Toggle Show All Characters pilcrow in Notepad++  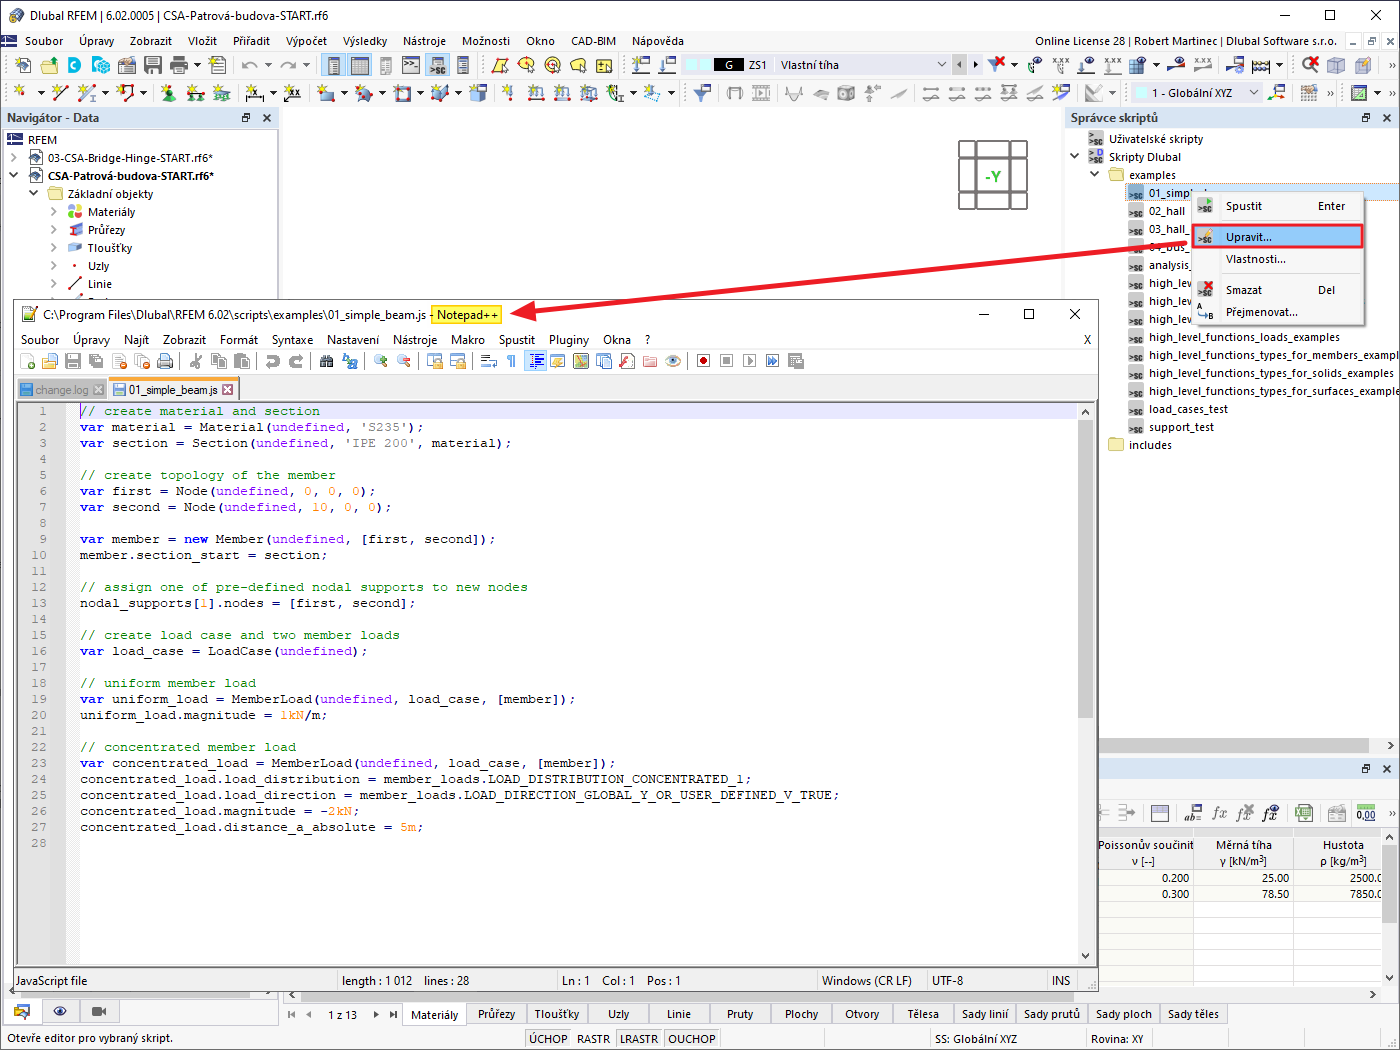coord(512,361)
